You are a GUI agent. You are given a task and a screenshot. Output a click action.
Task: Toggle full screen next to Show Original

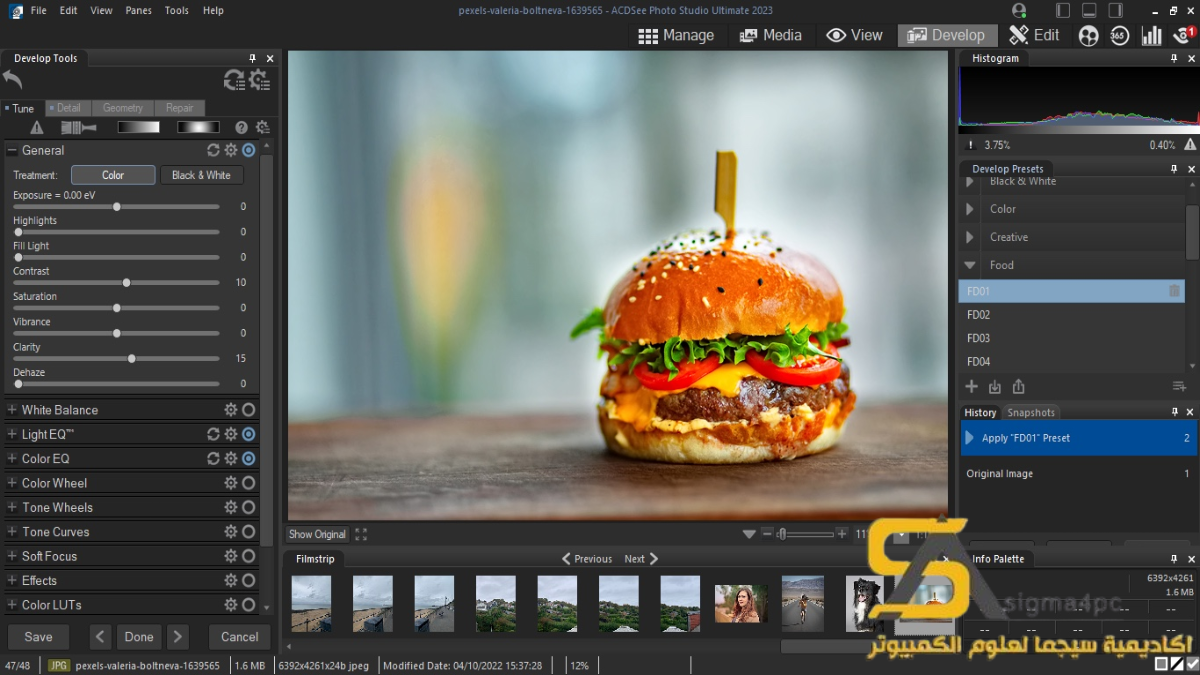coord(361,535)
